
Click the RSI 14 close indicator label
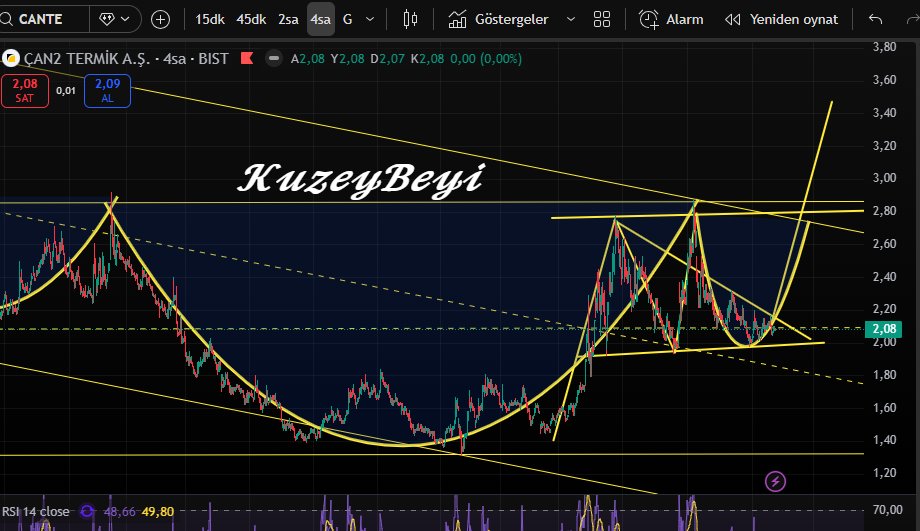click(x=36, y=512)
